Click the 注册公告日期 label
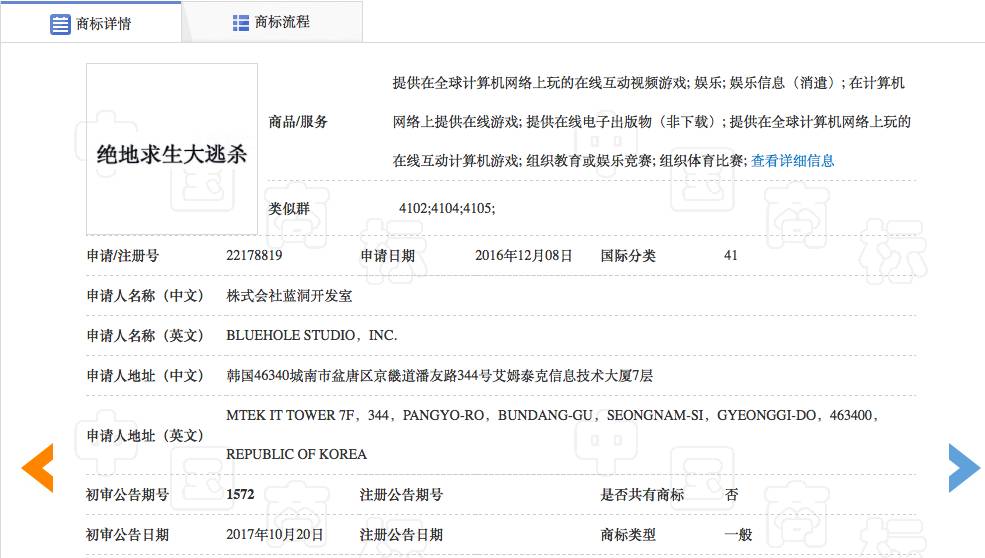The image size is (985, 558). click(401, 535)
